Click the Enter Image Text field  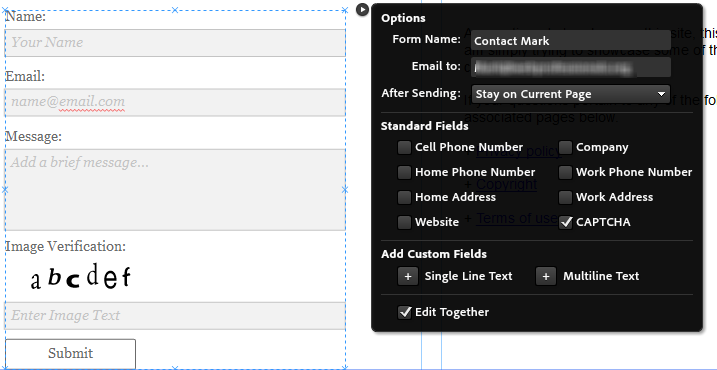click(175, 316)
